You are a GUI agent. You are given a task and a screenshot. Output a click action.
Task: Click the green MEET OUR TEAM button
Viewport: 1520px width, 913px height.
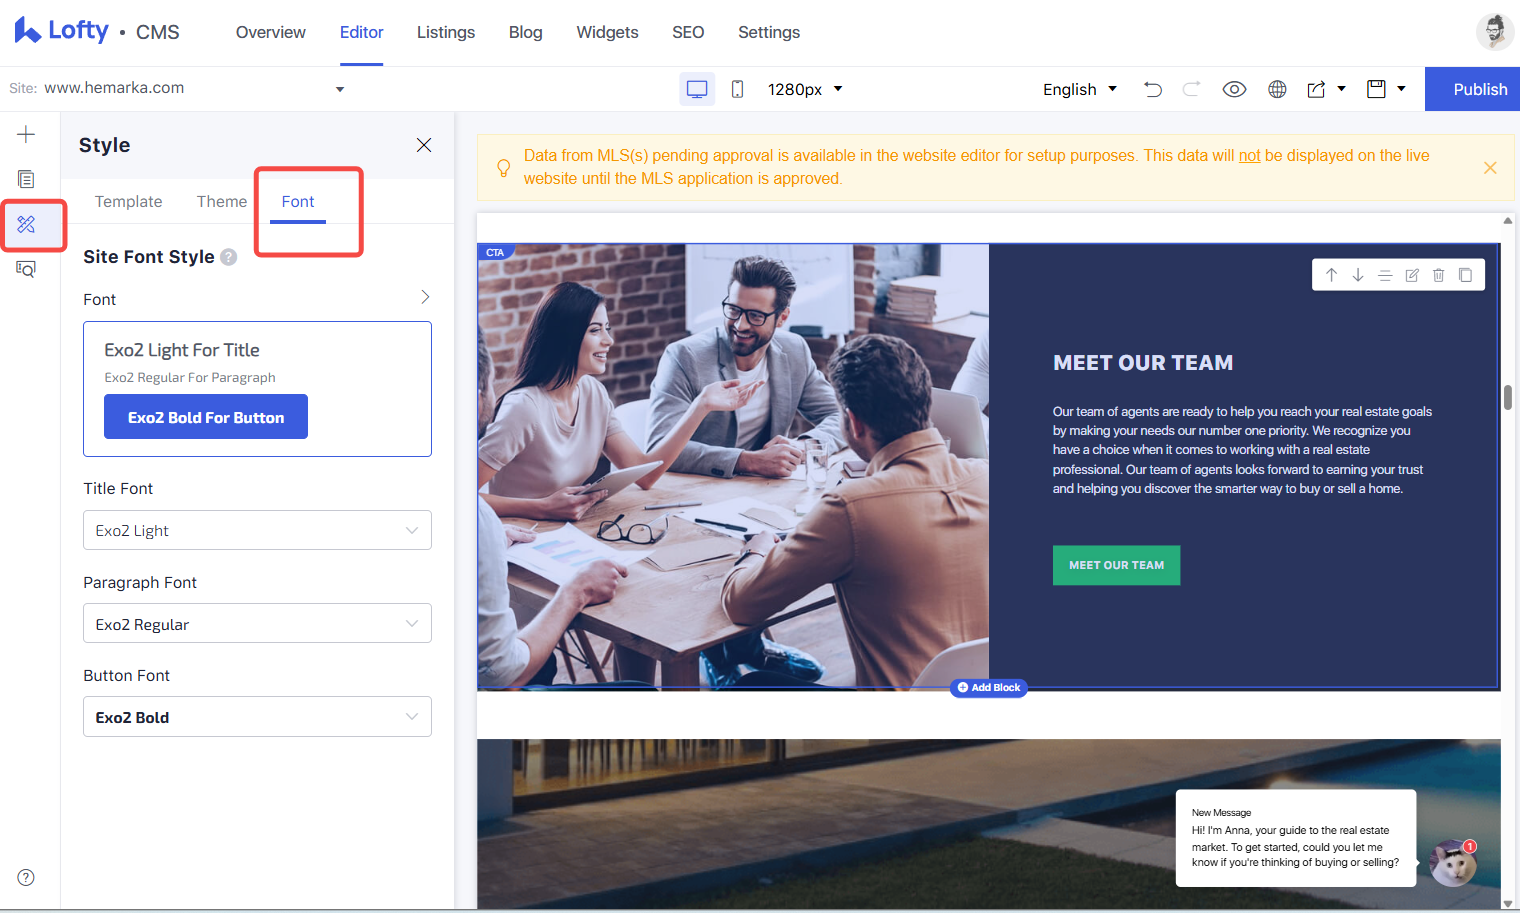(1116, 565)
